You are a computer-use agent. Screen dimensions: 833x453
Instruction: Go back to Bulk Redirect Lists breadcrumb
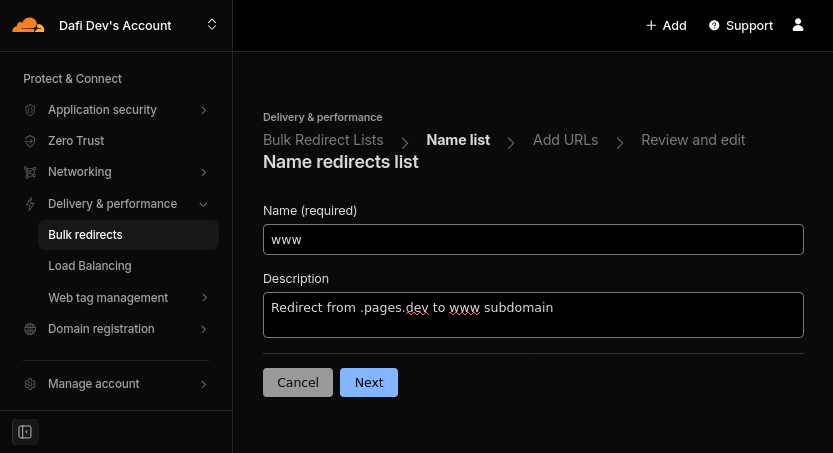point(323,140)
